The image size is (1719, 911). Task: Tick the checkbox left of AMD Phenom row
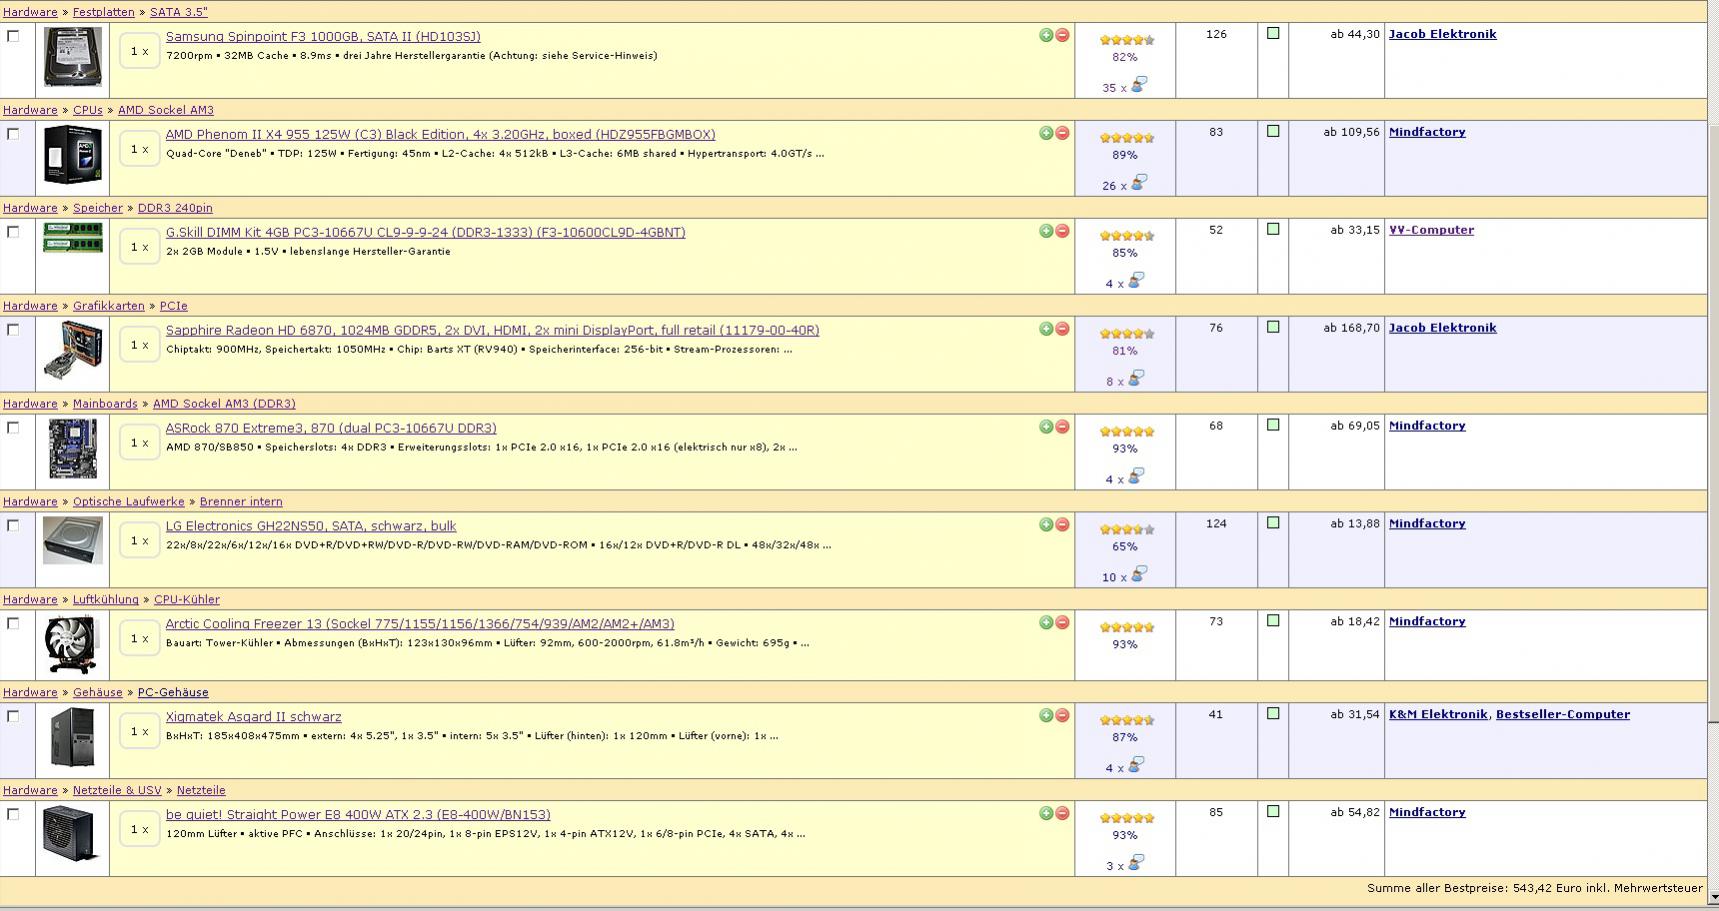[13, 134]
